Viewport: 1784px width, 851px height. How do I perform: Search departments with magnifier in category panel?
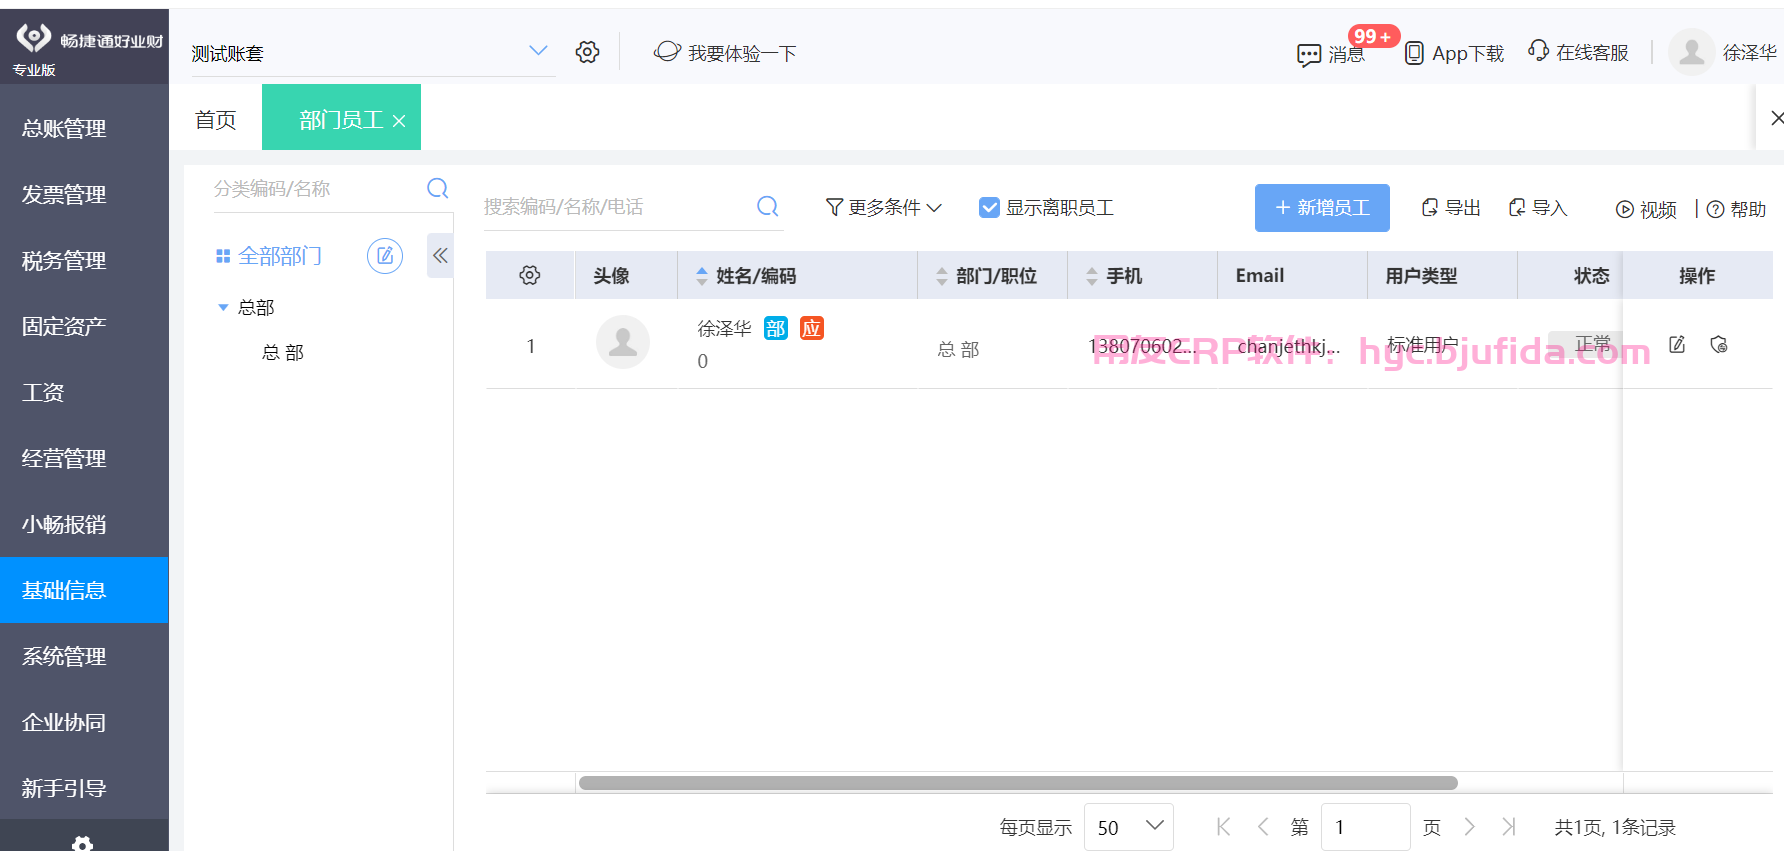(x=437, y=188)
